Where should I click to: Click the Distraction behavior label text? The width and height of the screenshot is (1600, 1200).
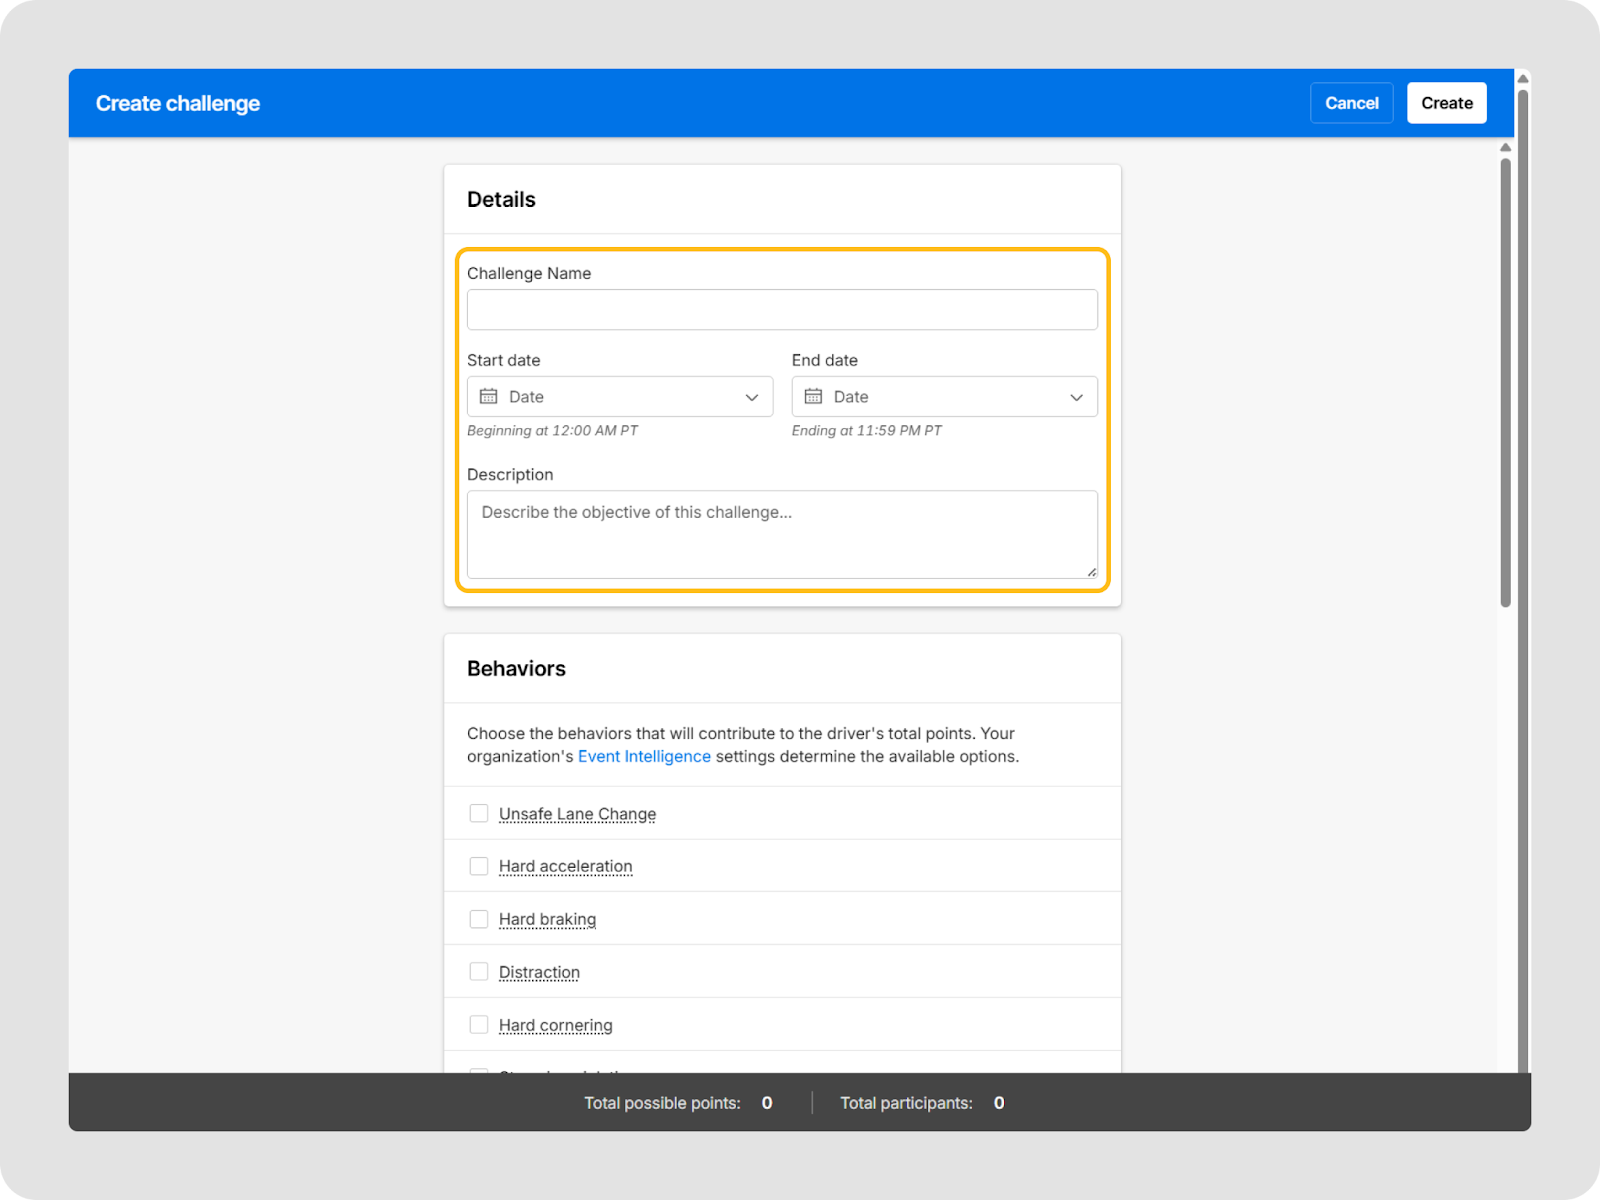point(539,972)
